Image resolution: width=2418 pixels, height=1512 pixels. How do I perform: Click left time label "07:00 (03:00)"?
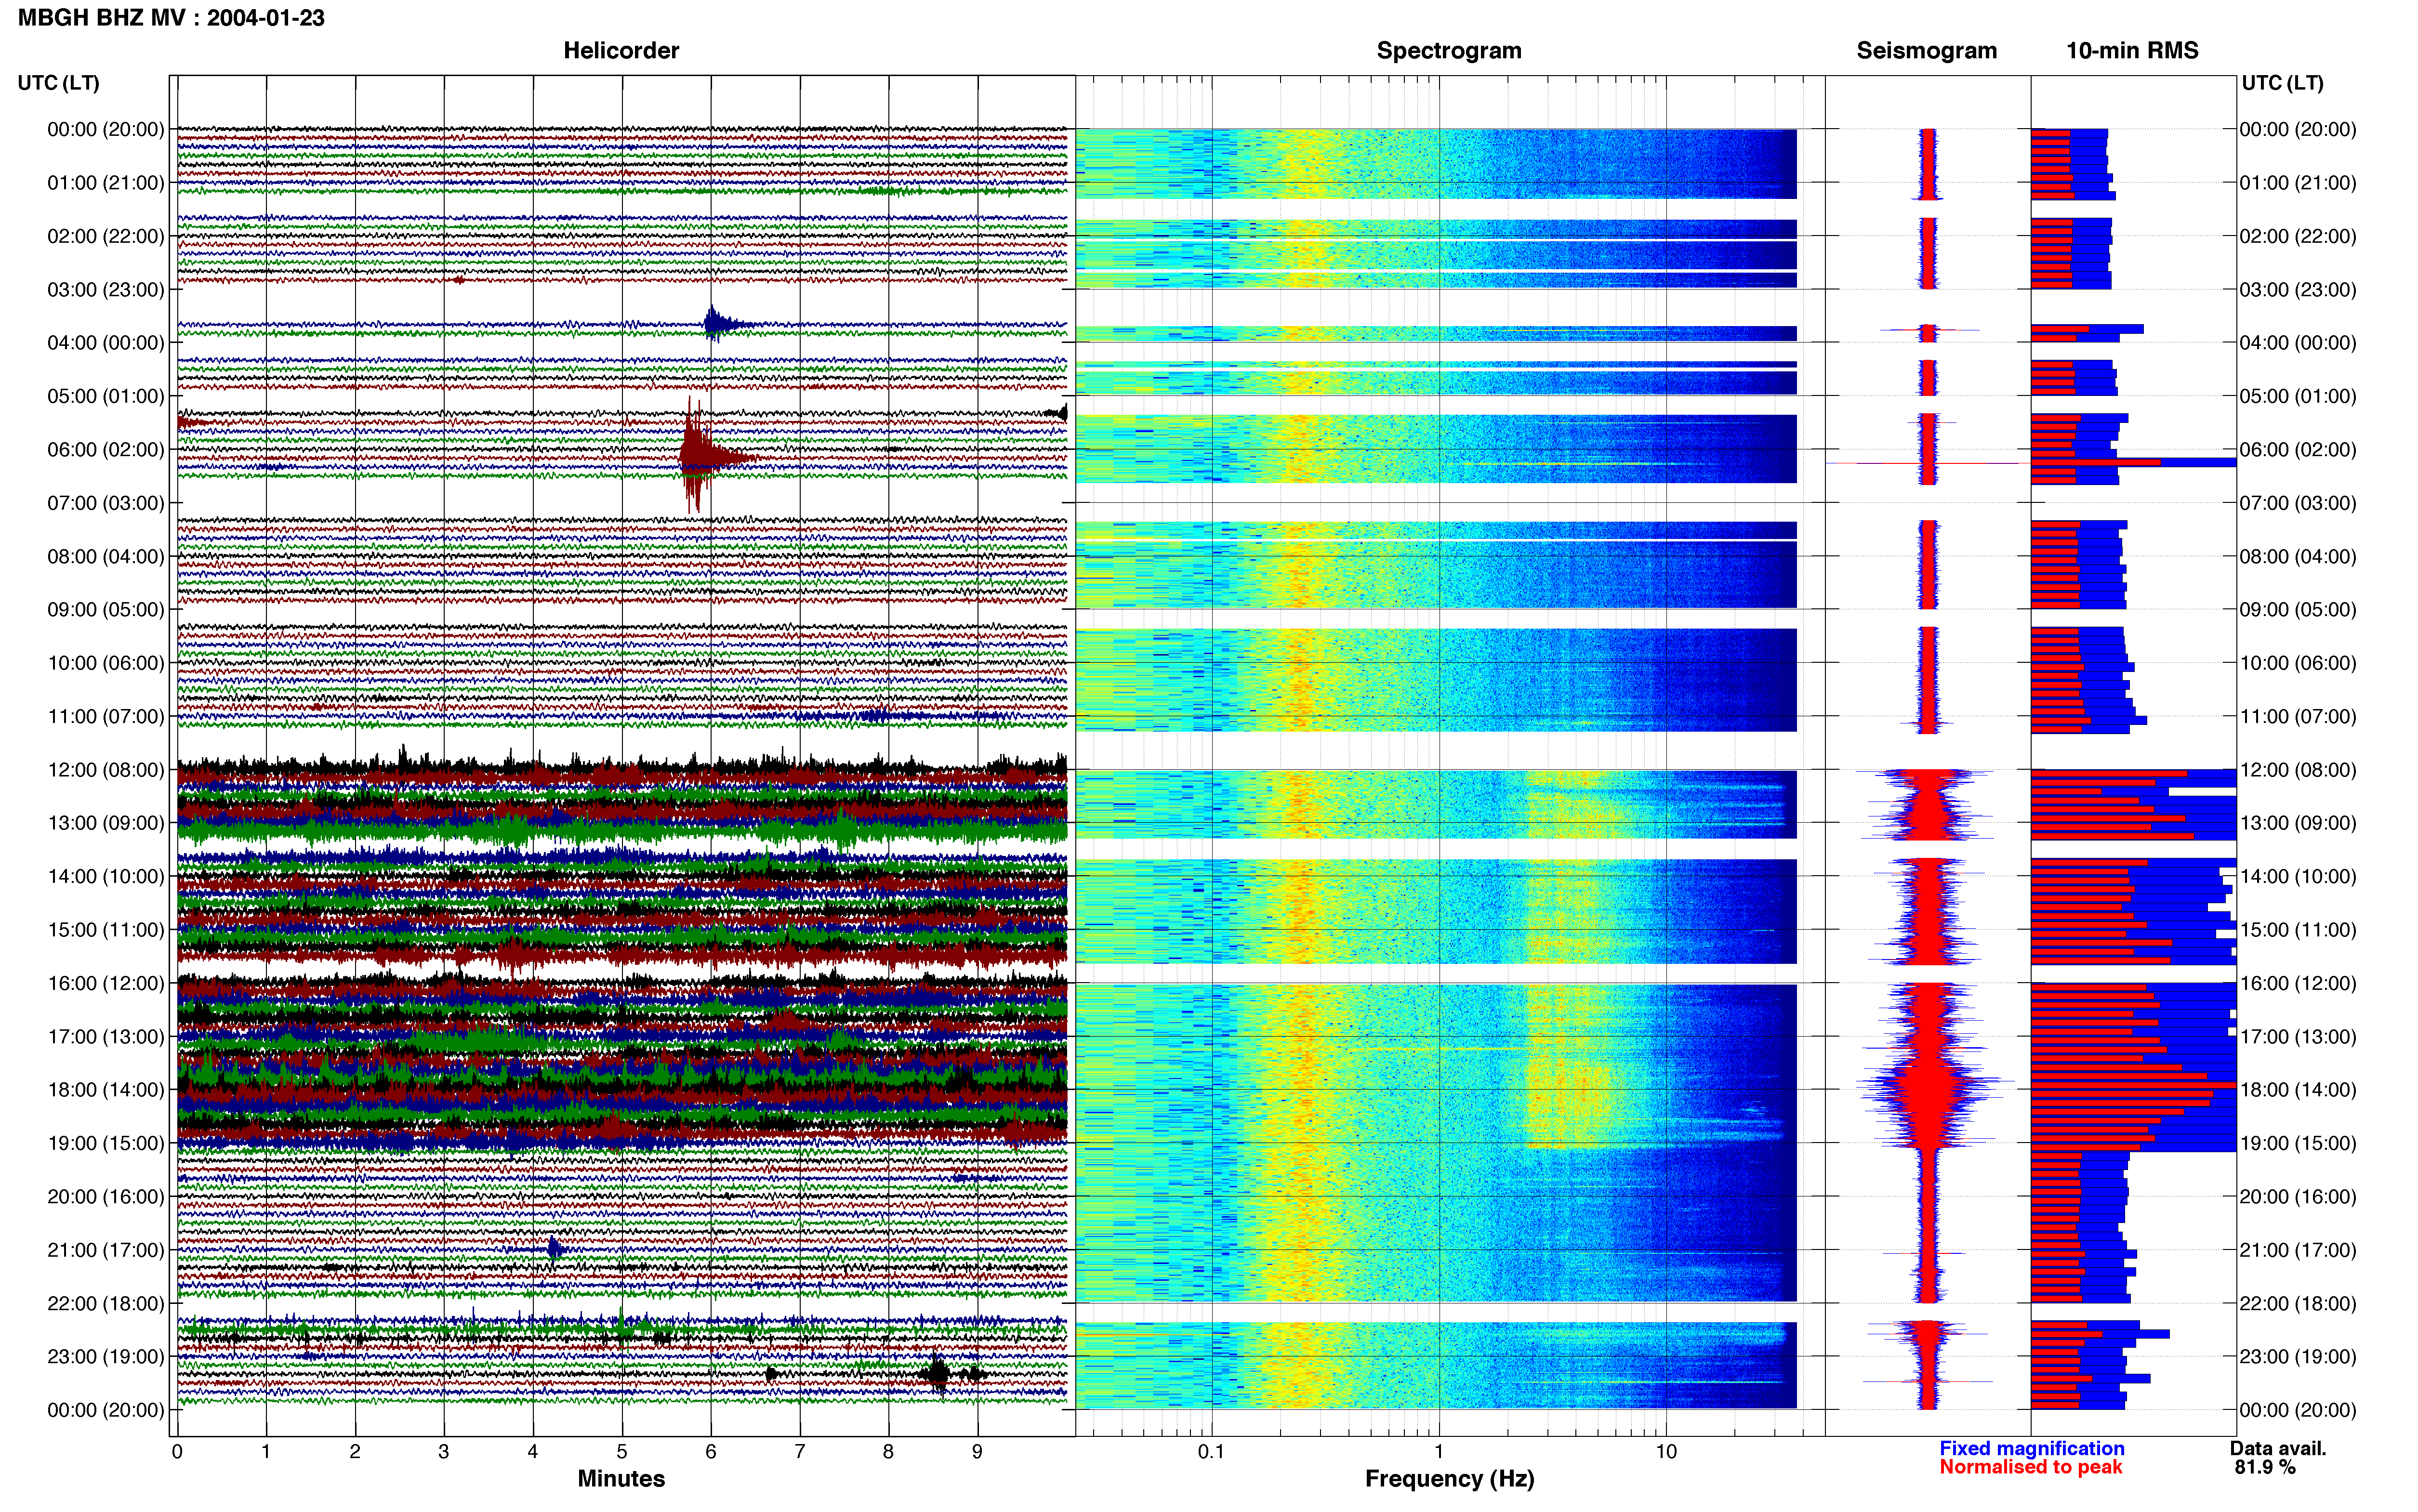click(x=106, y=503)
